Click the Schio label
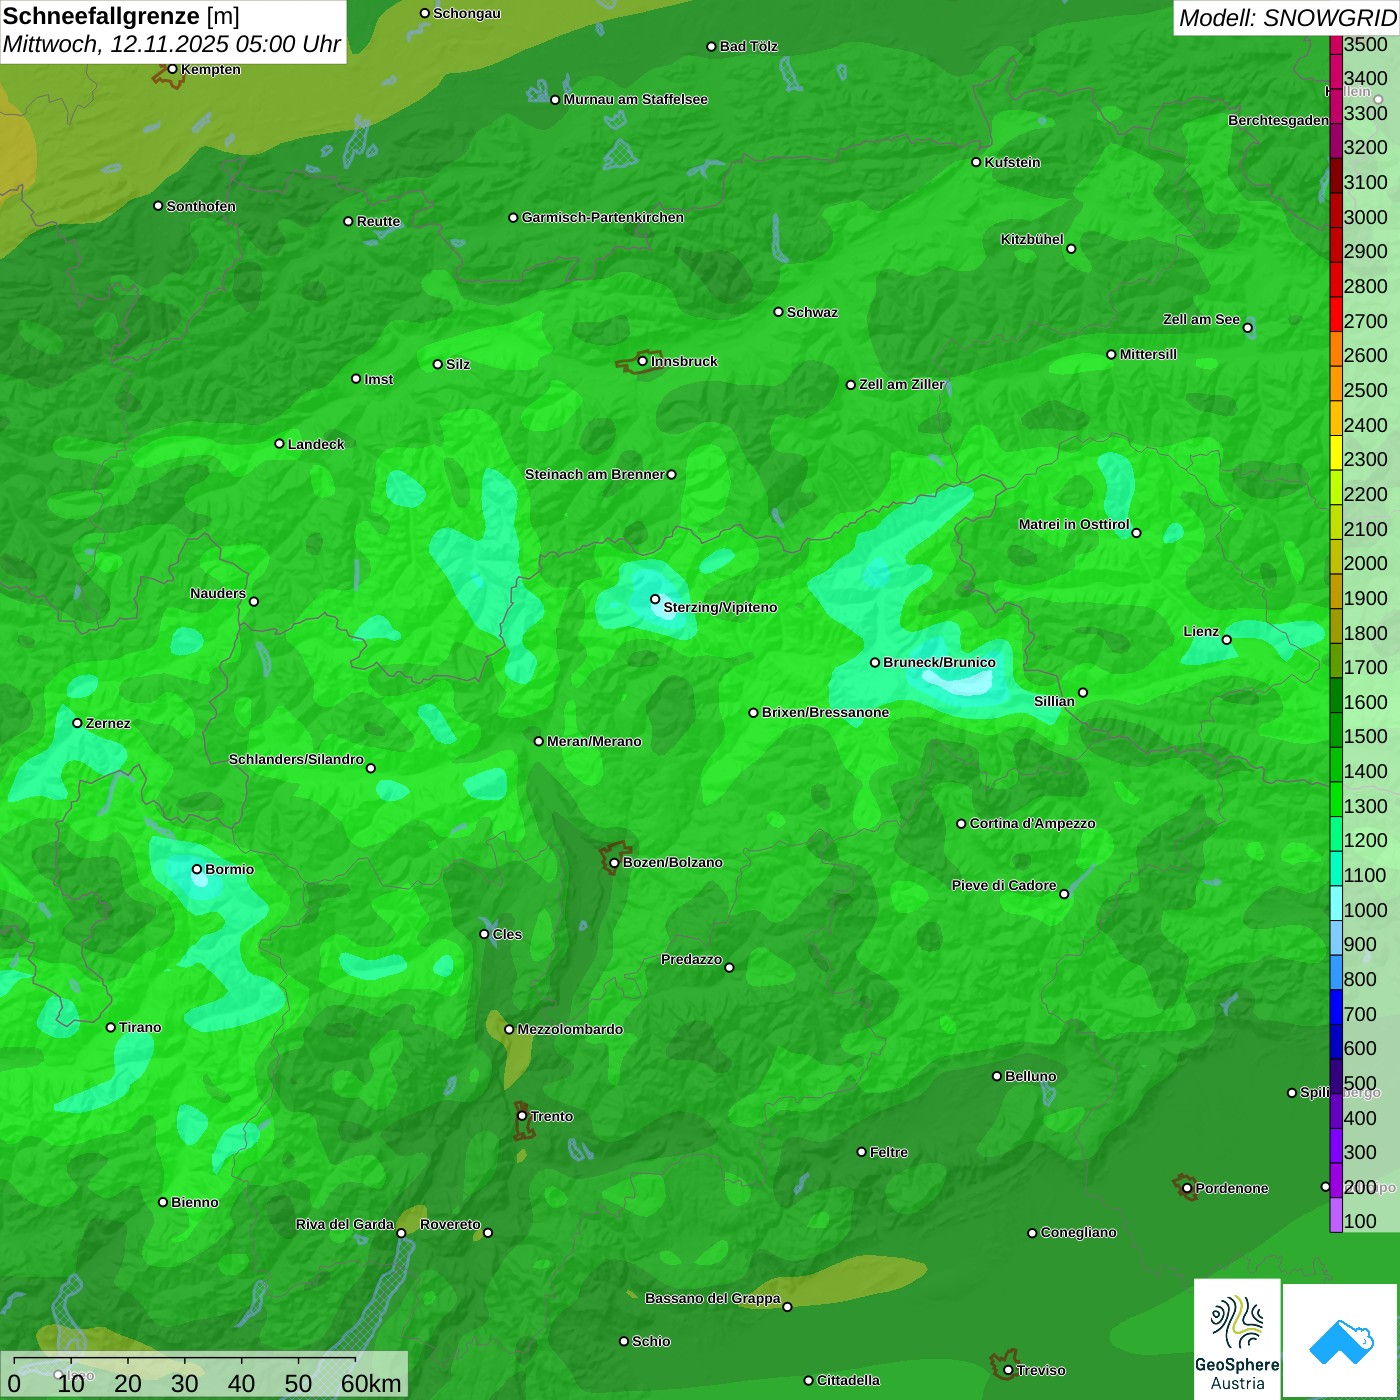 pos(651,1341)
